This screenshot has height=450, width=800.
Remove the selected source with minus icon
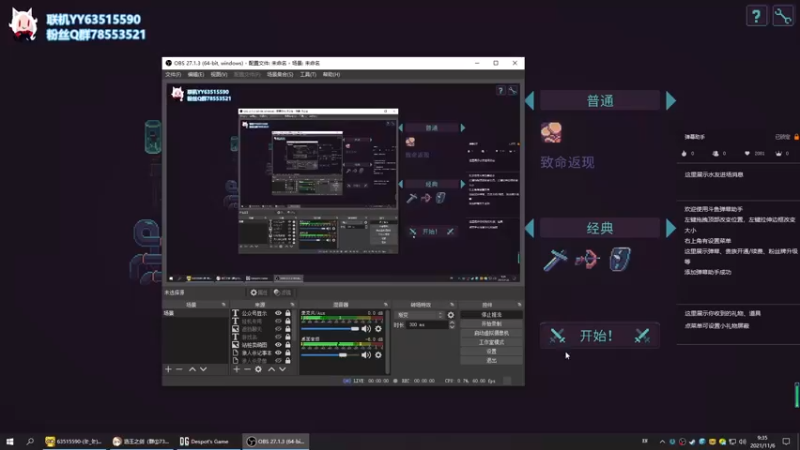coord(247,369)
